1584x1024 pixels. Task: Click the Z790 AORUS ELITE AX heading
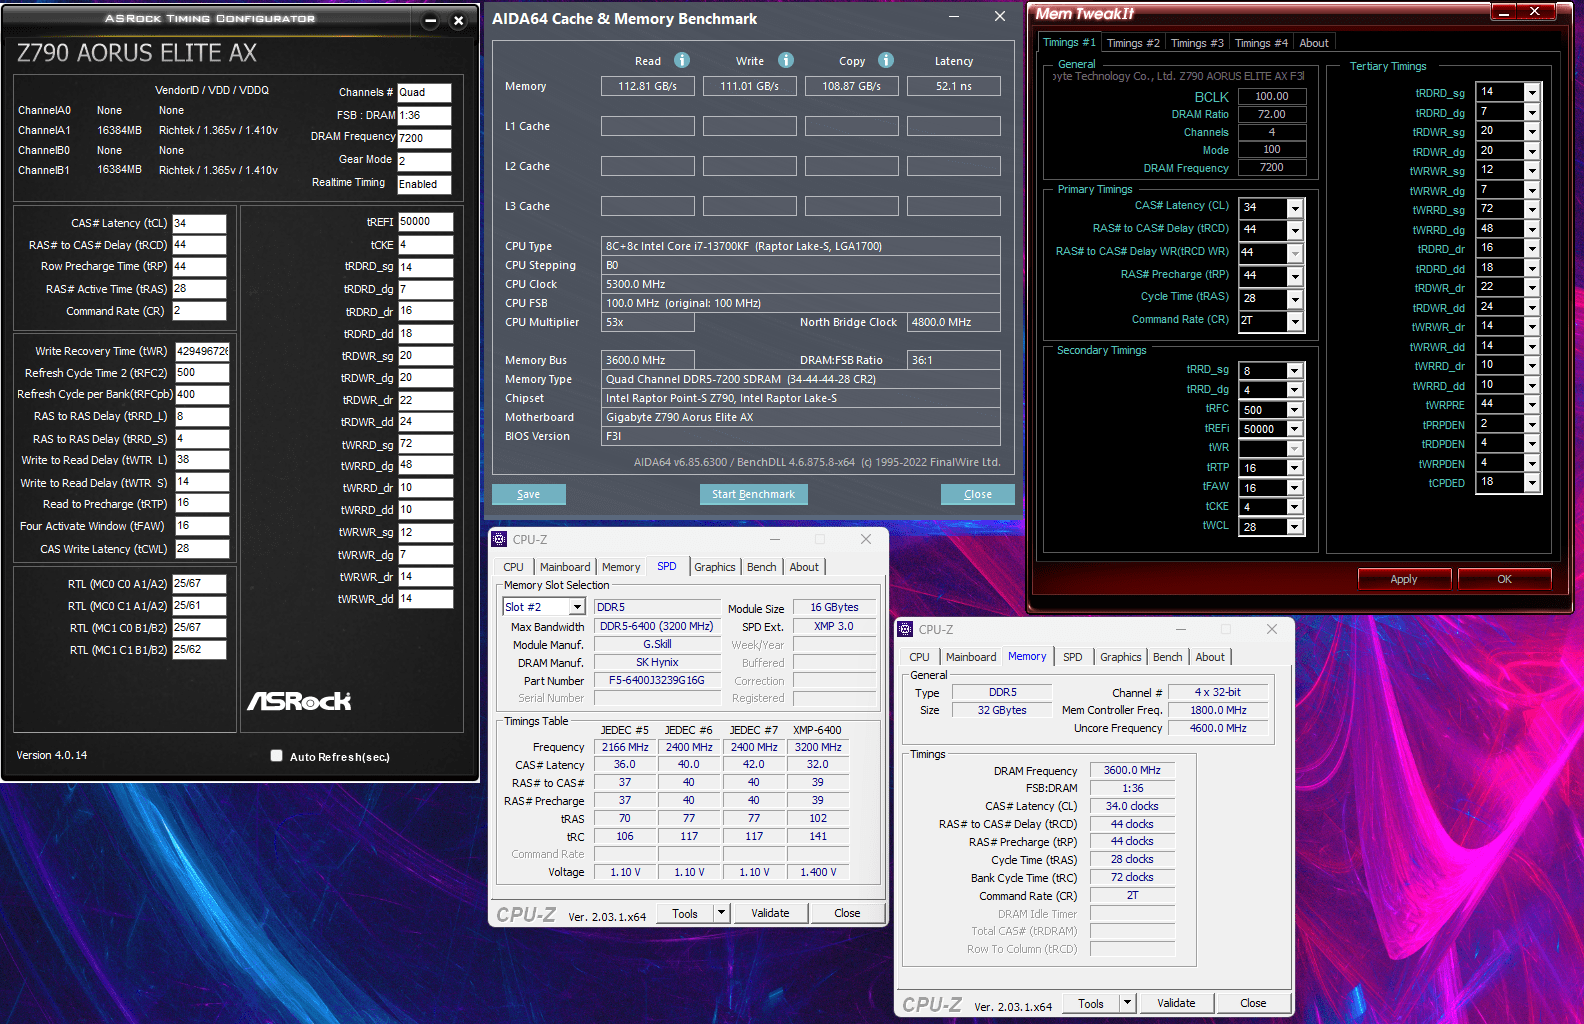coord(137,53)
